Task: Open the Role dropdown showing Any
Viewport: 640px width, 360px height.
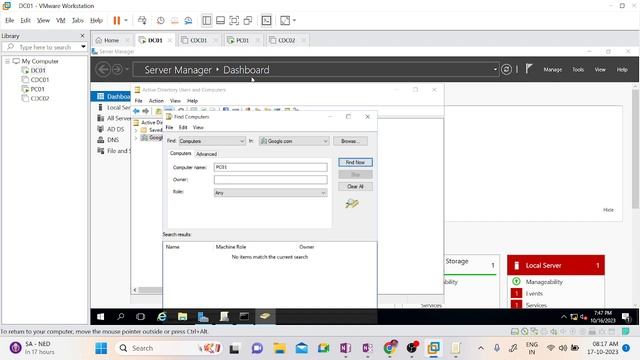Action: coord(271,193)
